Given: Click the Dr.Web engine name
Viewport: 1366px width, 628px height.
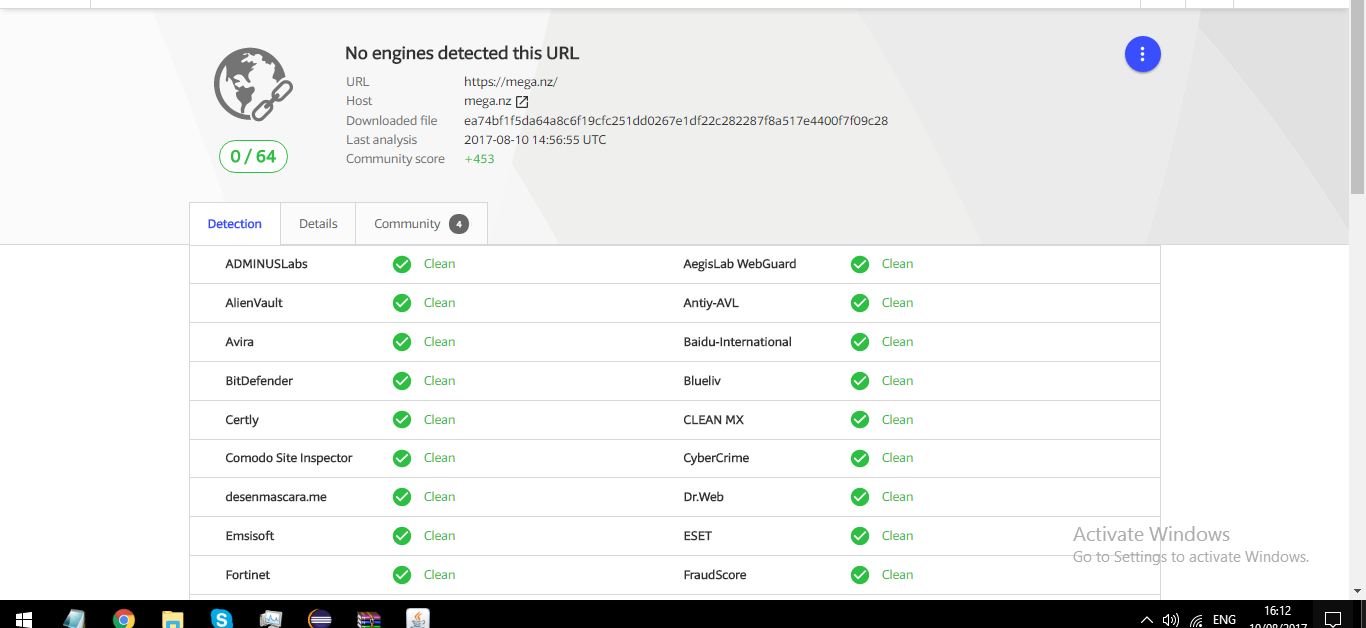Looking at the screenshot, I should [x=703, y=497].
